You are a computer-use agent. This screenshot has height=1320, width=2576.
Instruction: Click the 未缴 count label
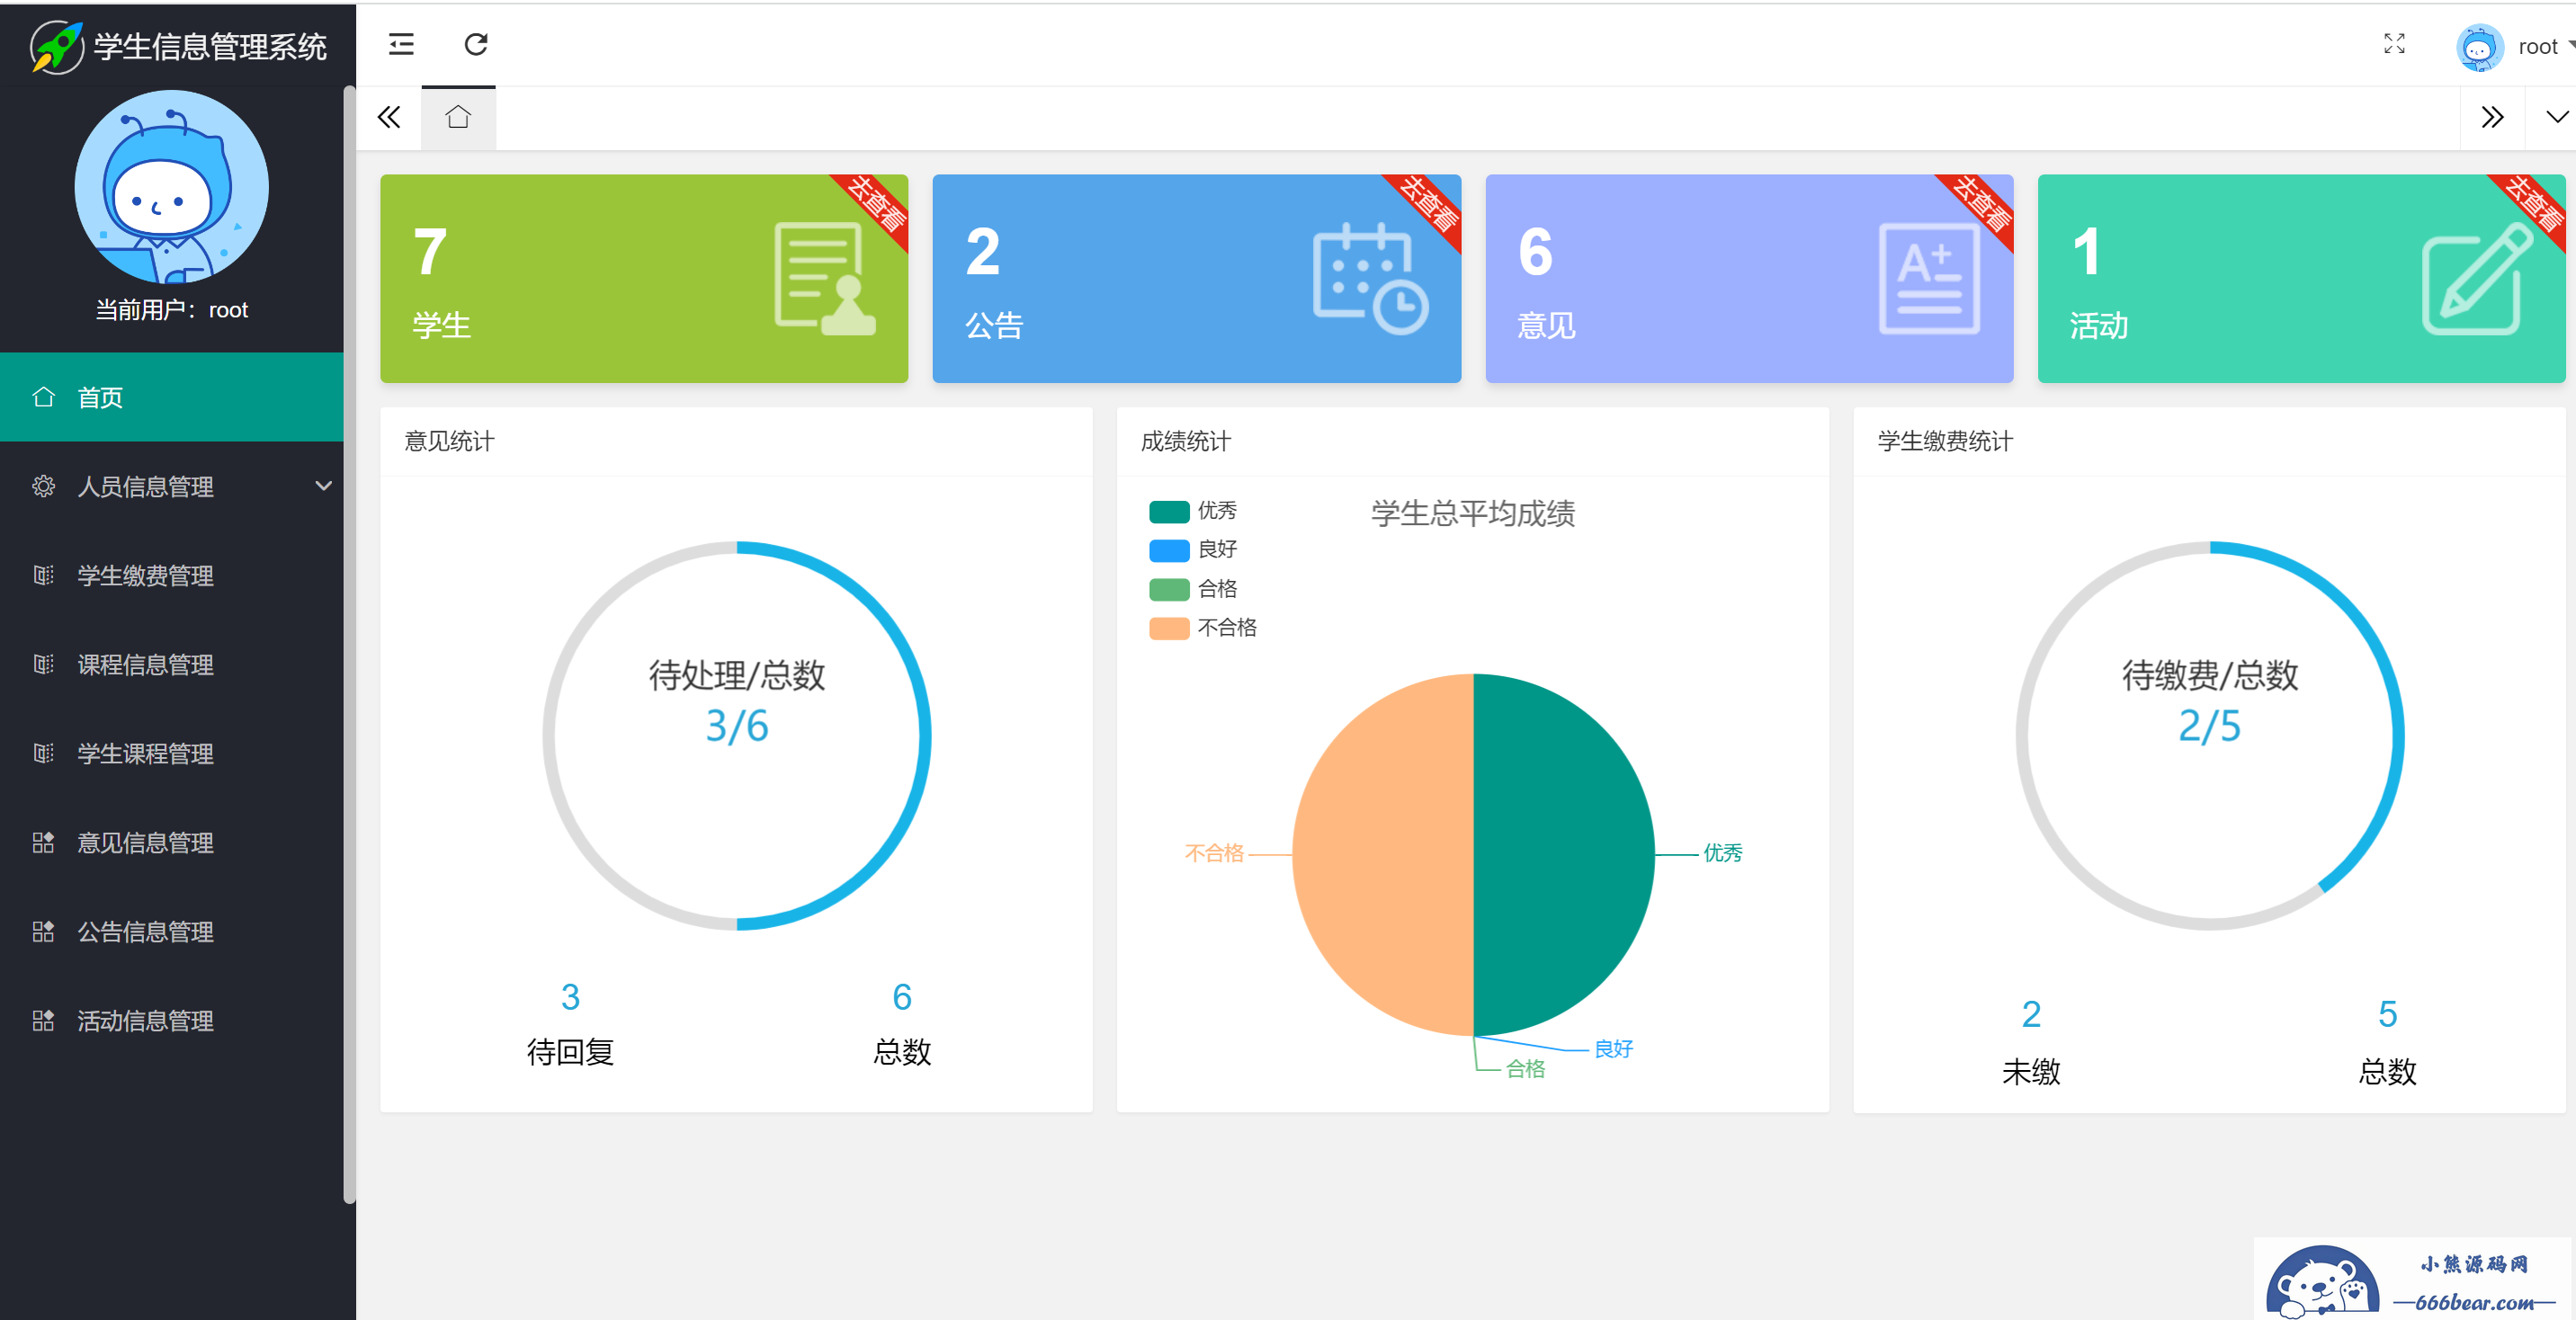point(2031,1071)
